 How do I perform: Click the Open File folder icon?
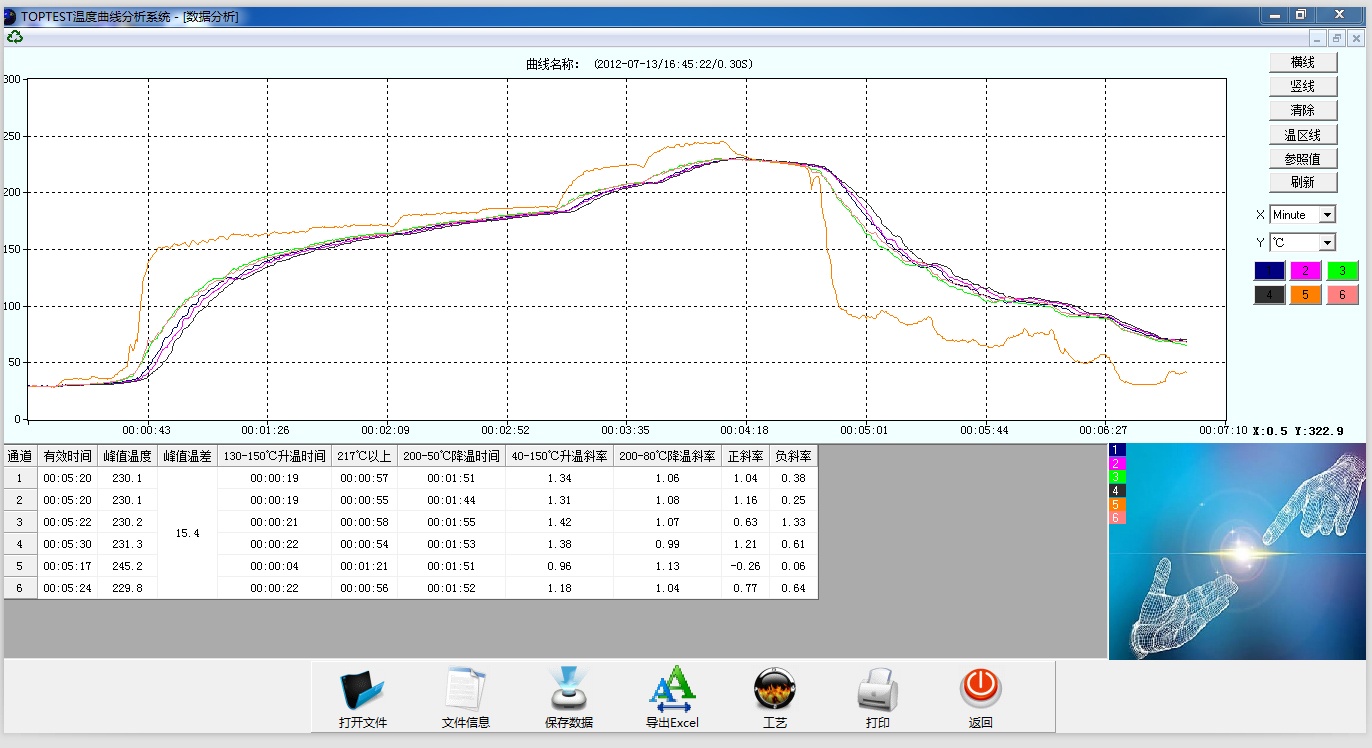tap(362, 691)
